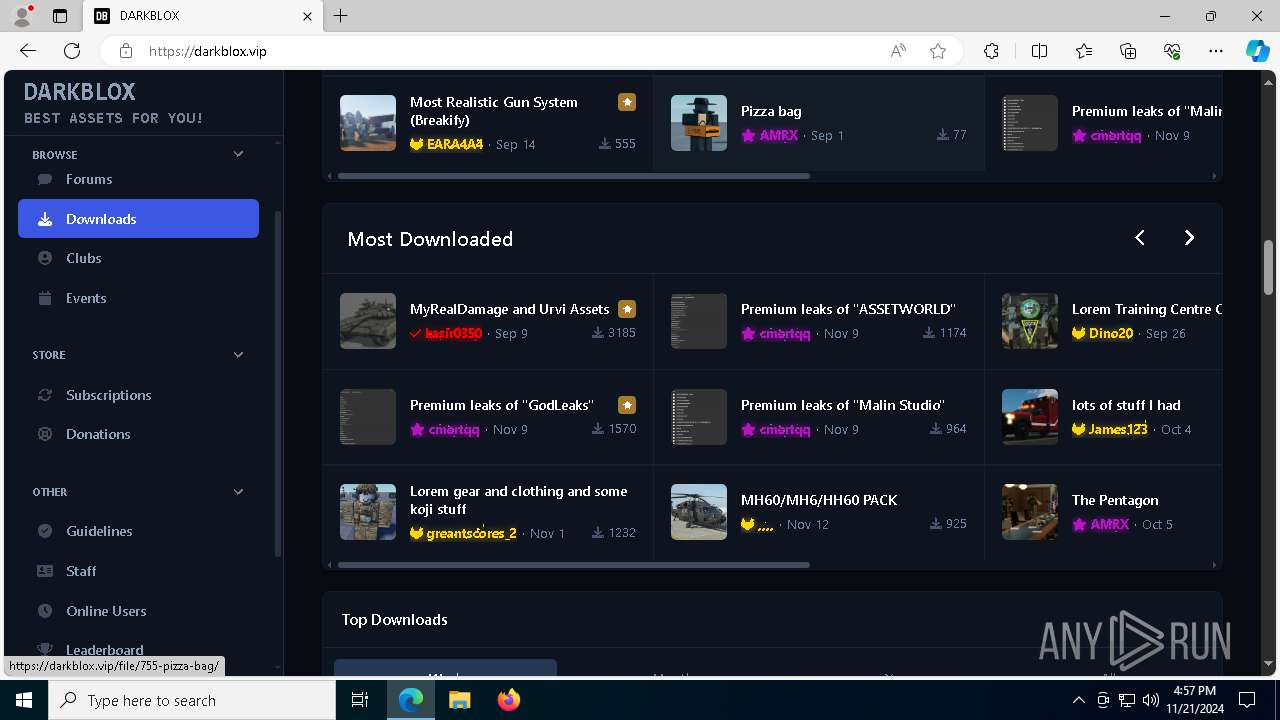Click the tank thumbnail for MyRealDamage
The height and width of the screenshot is (720, 1280).
click(368, 321)
